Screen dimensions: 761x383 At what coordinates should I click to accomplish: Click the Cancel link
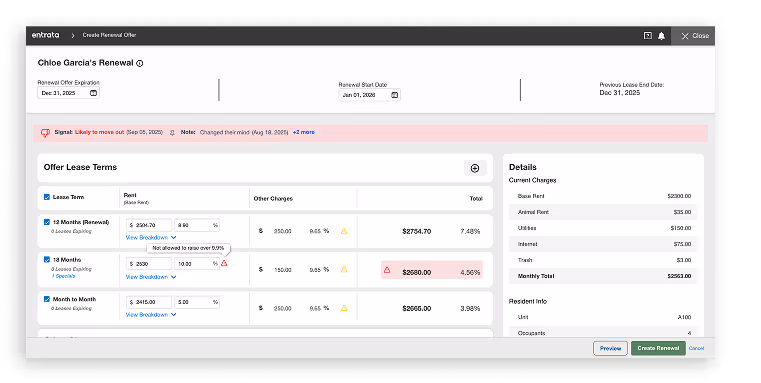(x=696, y=348)
